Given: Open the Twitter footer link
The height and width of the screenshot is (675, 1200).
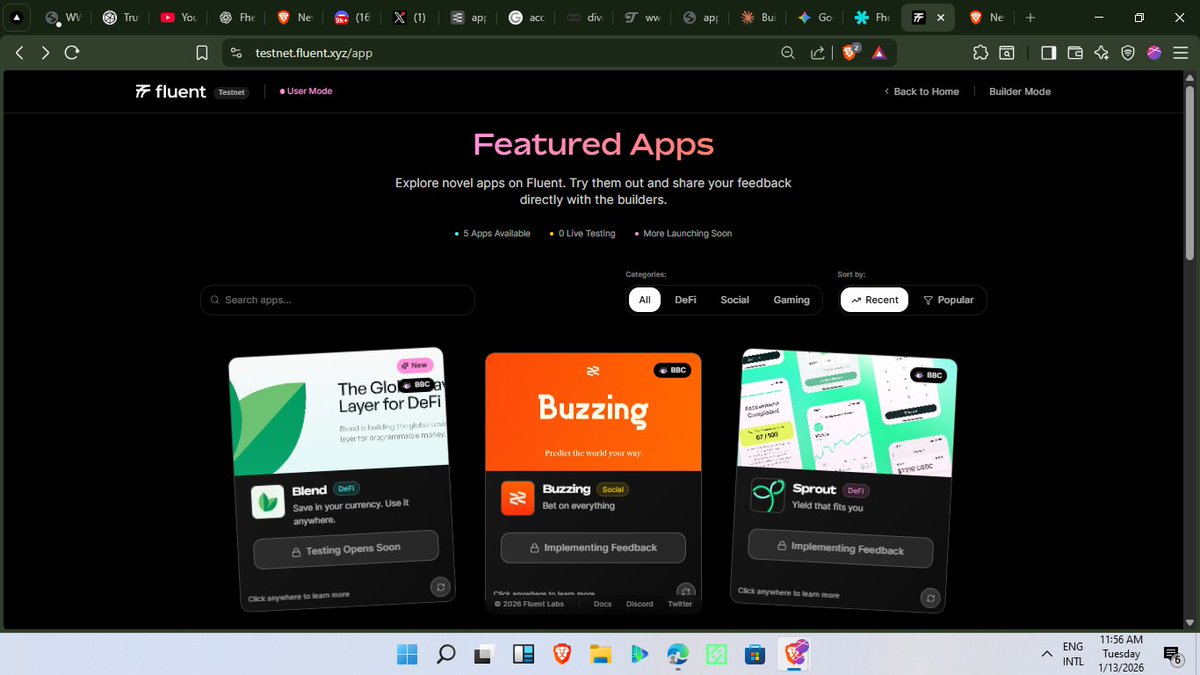Looking at the screenshot, I should (x=680, y=604).
